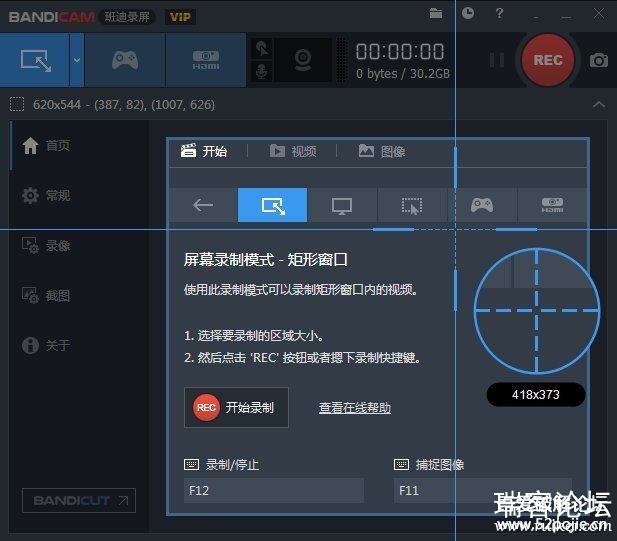The image size is (617, 541).
Task: Click the dotted rectangle area icon
Action: [x=17, y=104]
